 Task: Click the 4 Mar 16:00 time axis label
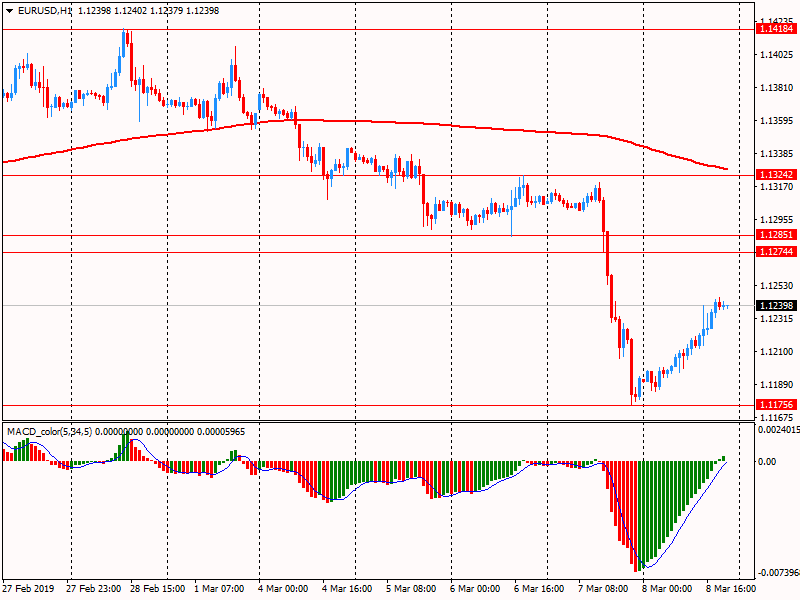click(347, 589)
